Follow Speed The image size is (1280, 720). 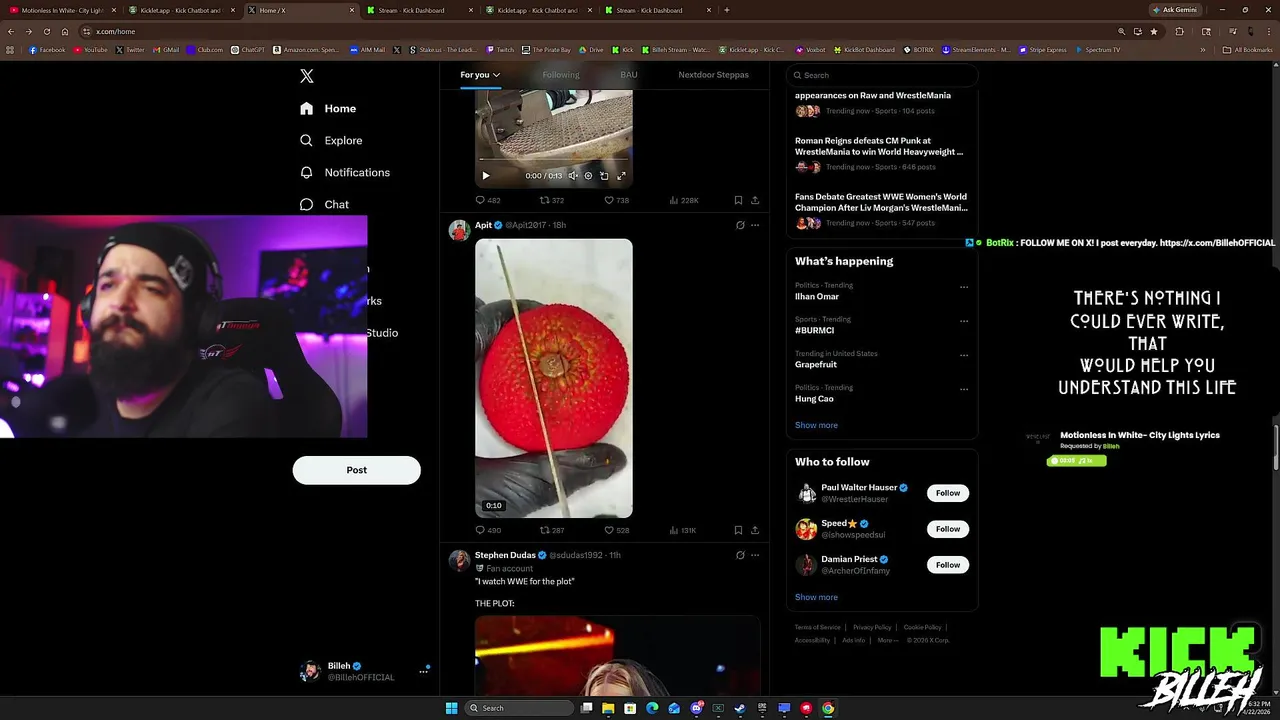(948, 529)
